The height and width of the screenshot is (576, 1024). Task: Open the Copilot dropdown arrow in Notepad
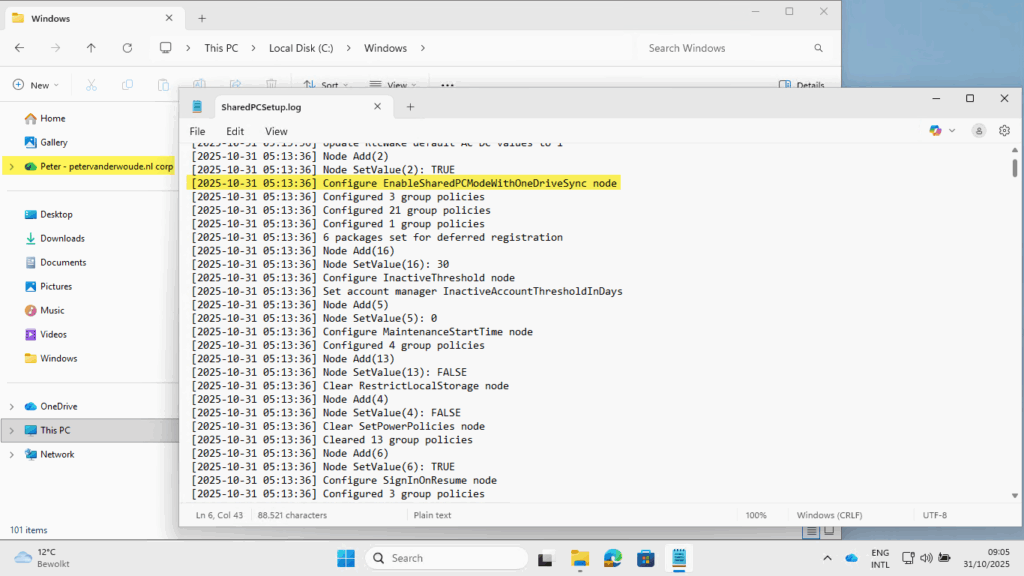(952, 131)
